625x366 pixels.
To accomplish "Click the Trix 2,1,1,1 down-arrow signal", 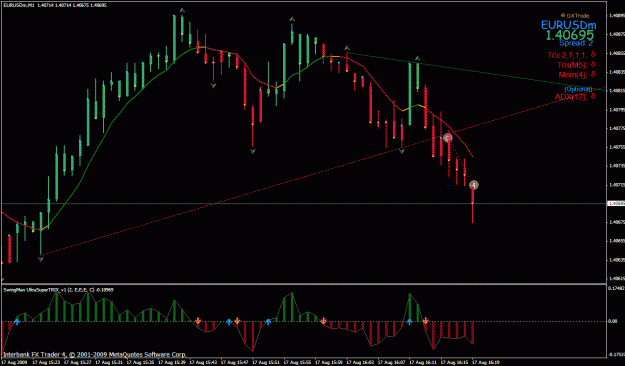I will 593,54.
